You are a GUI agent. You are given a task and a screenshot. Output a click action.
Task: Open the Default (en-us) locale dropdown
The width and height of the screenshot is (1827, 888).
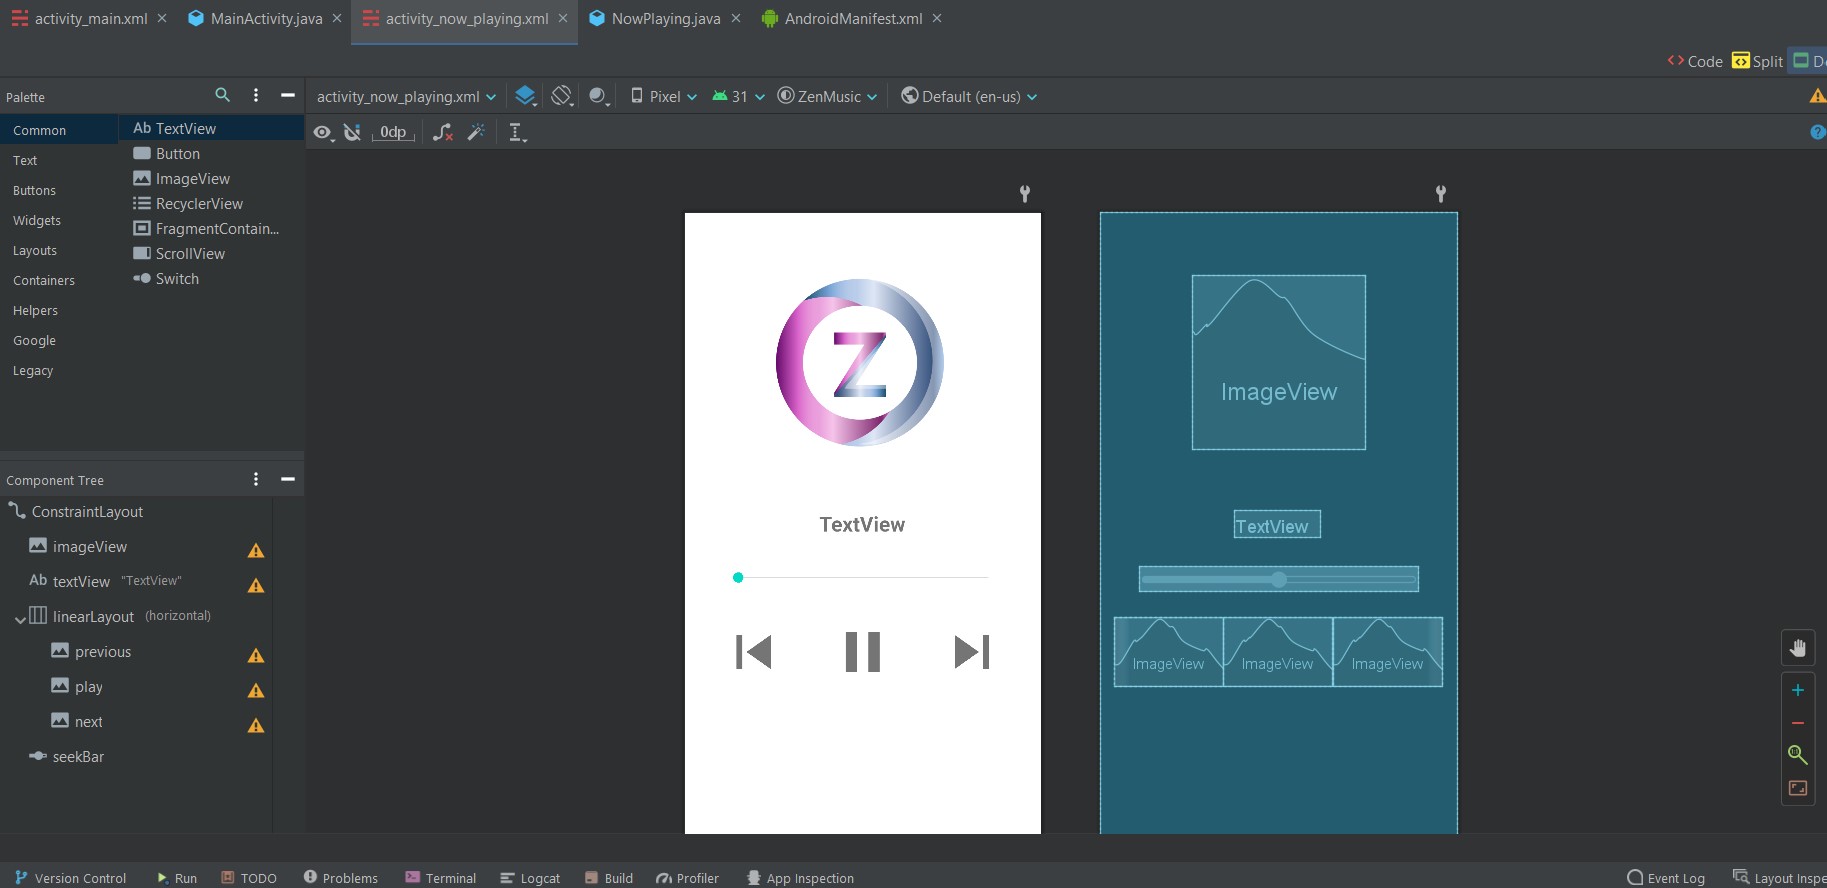[969, 96]
